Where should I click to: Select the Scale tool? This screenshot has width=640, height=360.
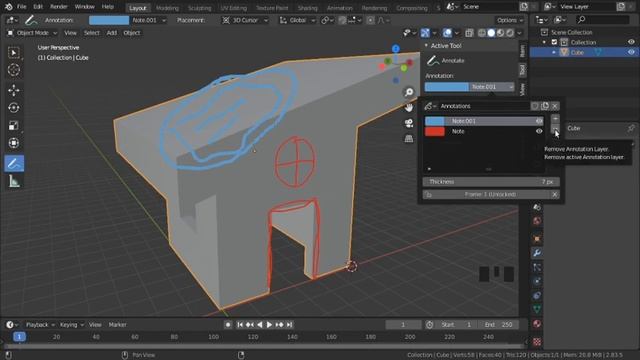tap(14, 125)
